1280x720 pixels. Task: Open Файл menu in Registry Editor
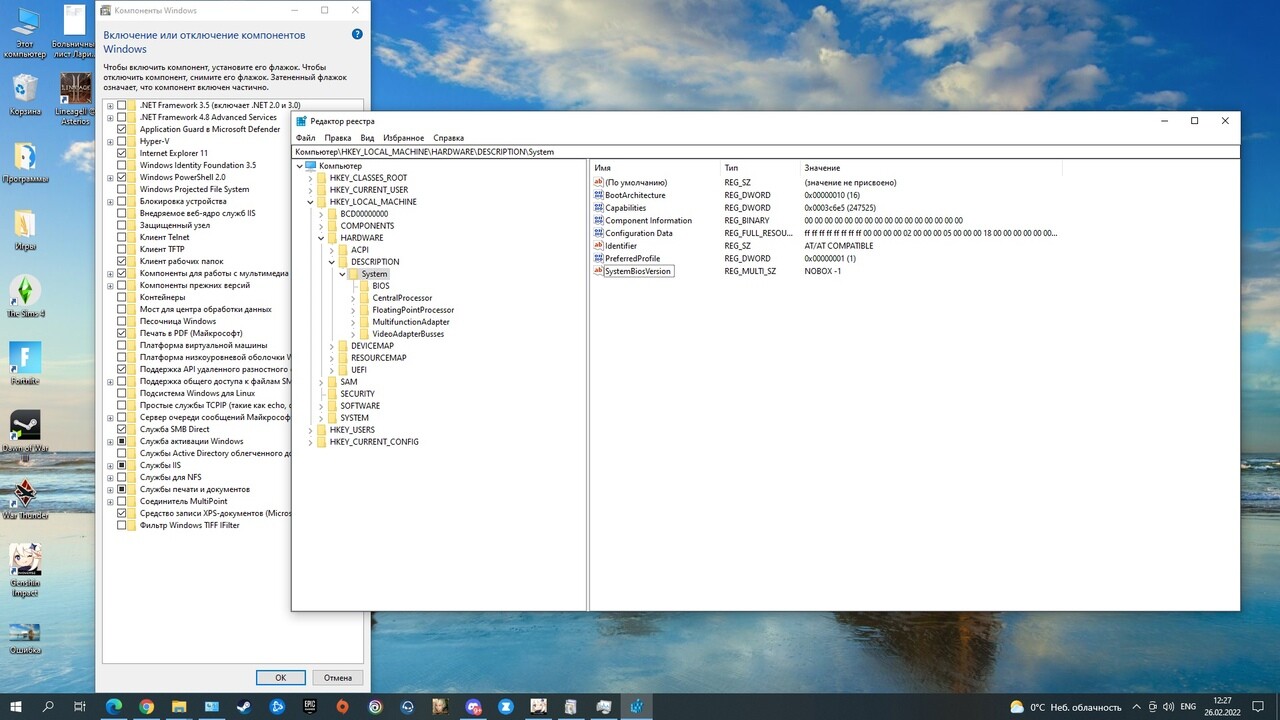pyautogui.click(x=305, y=138)
